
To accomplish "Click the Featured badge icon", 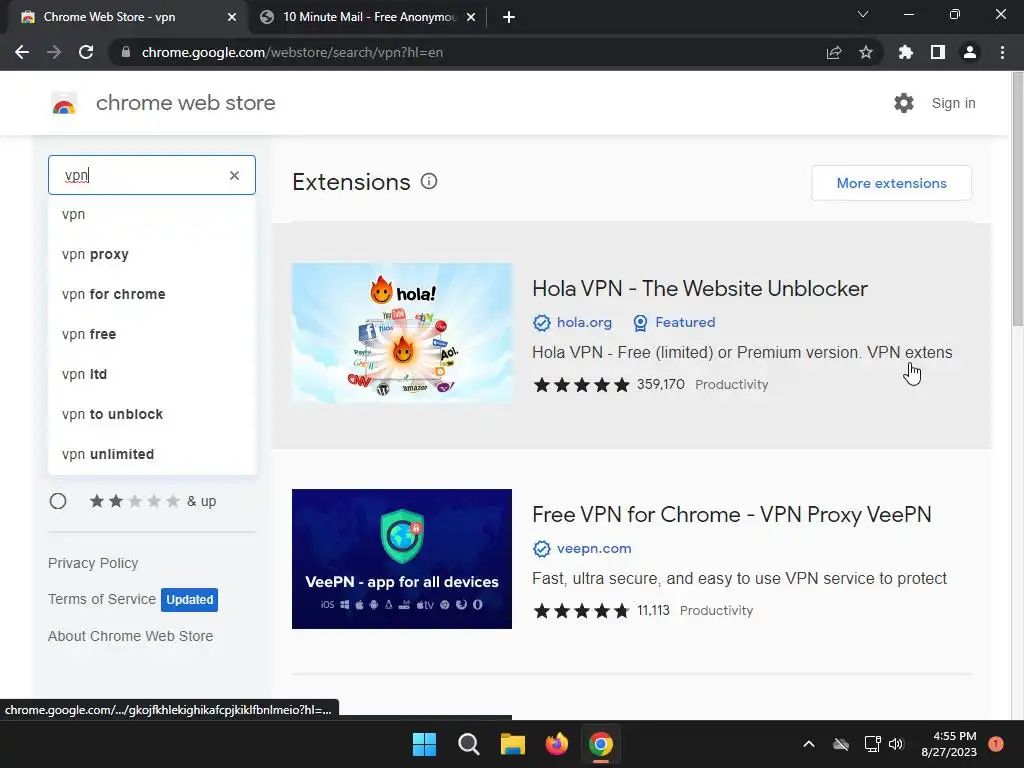I will tap(640, 323).
